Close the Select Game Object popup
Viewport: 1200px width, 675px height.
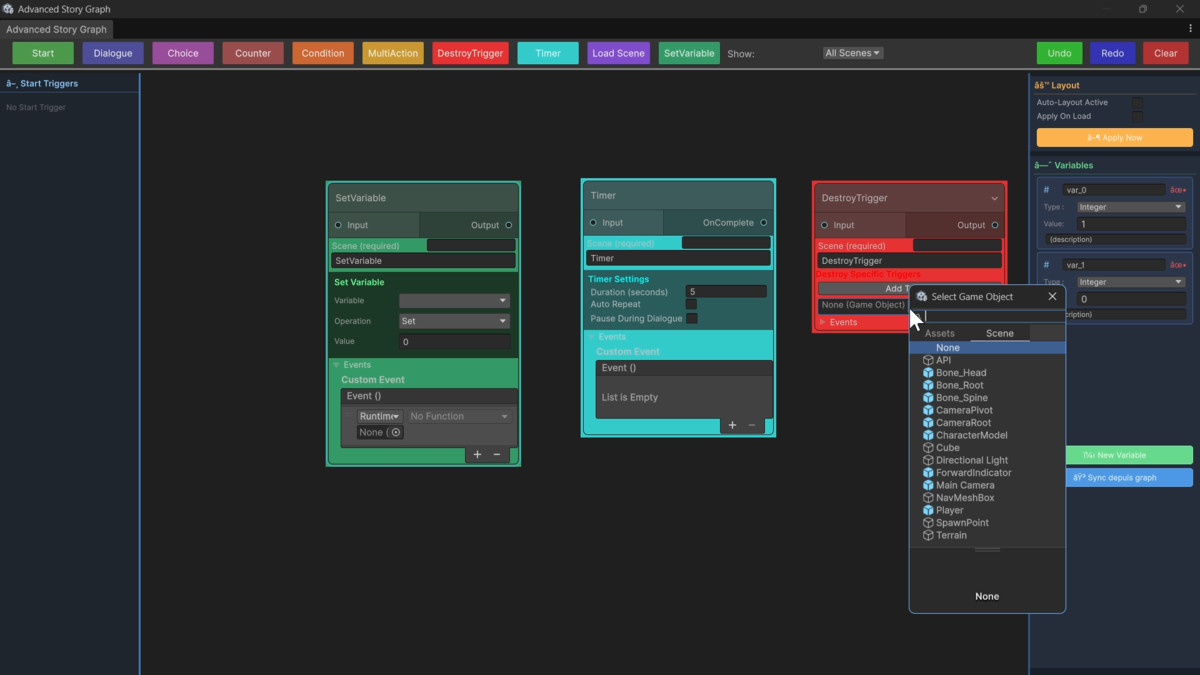point(1052,296)
